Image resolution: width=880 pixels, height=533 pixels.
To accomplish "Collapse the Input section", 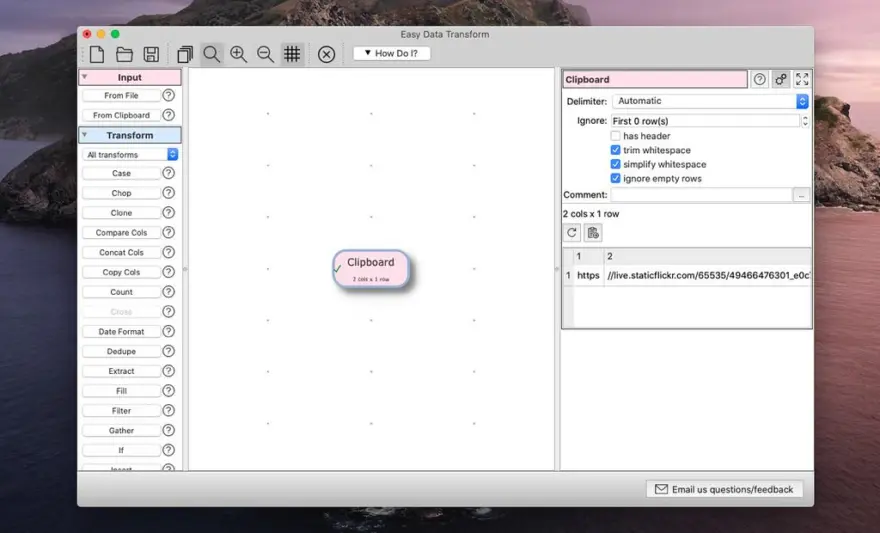I will 84,77.
